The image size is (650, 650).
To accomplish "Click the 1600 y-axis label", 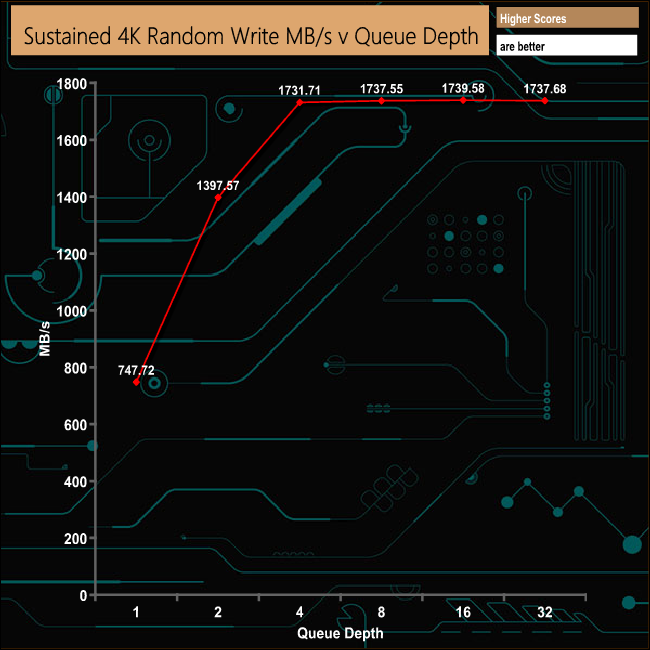I will pyautogui.click(x=72, y=141).
